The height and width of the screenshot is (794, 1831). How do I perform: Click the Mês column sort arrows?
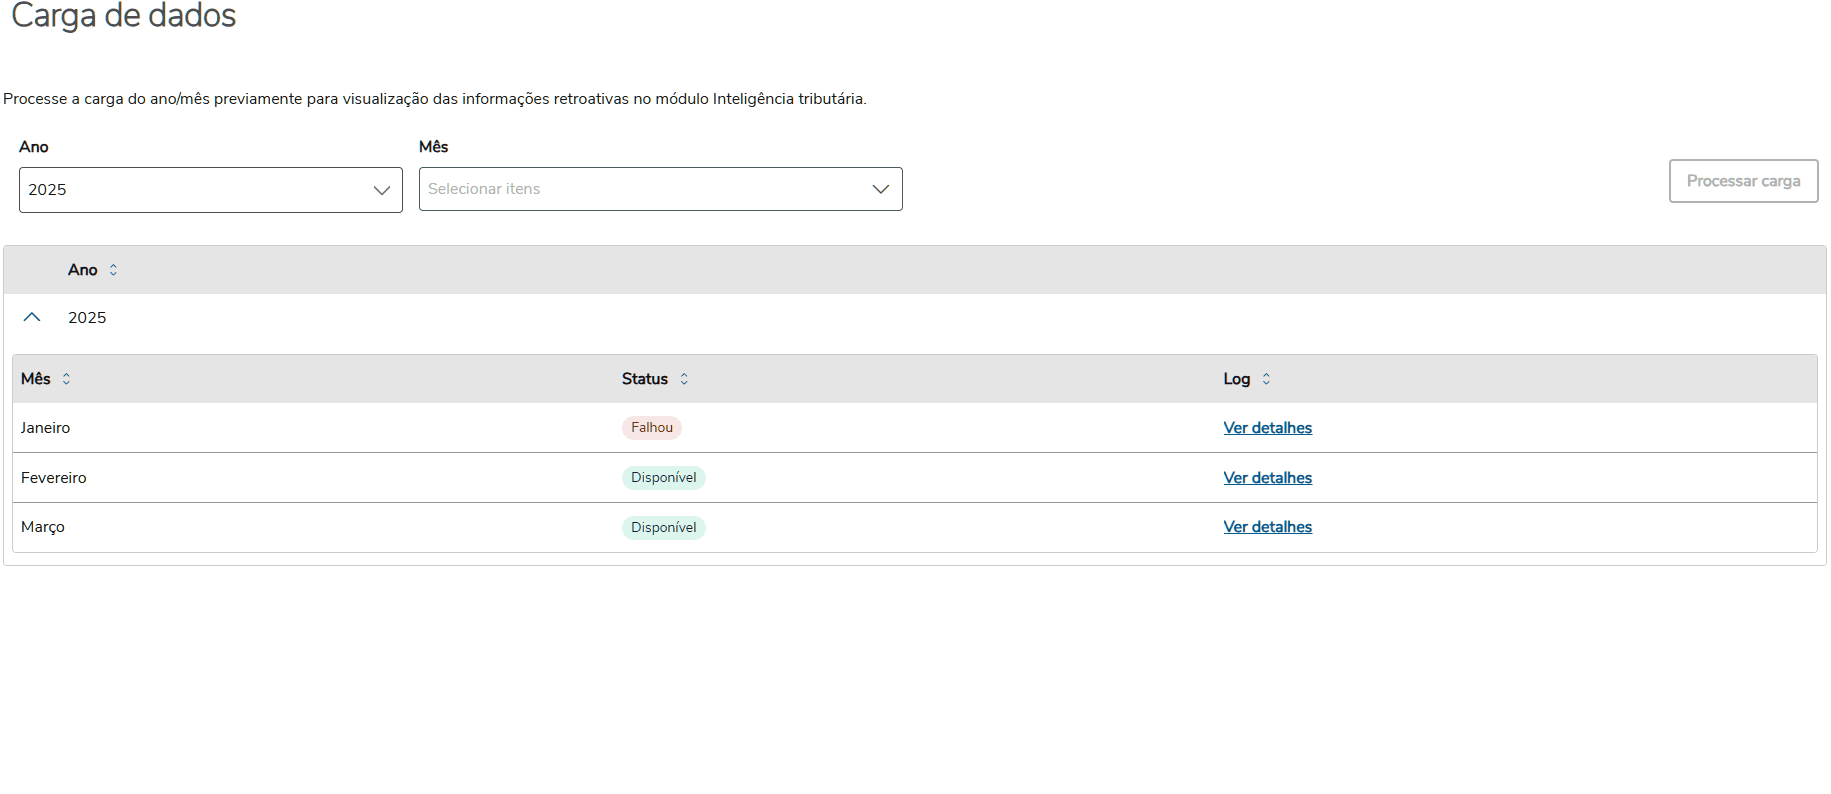coord(66,379)
